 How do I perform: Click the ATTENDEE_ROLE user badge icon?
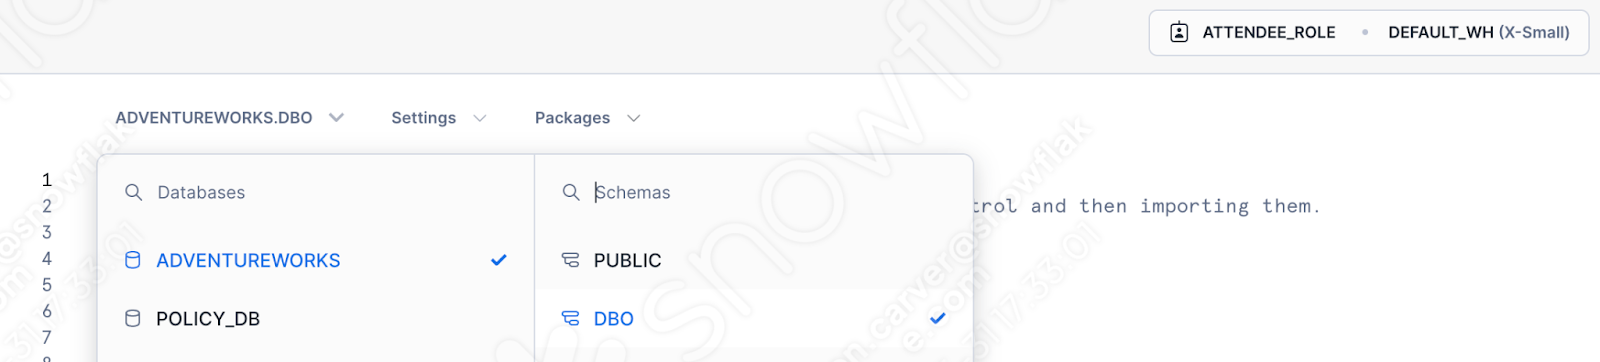click(x=1179, y=32)
